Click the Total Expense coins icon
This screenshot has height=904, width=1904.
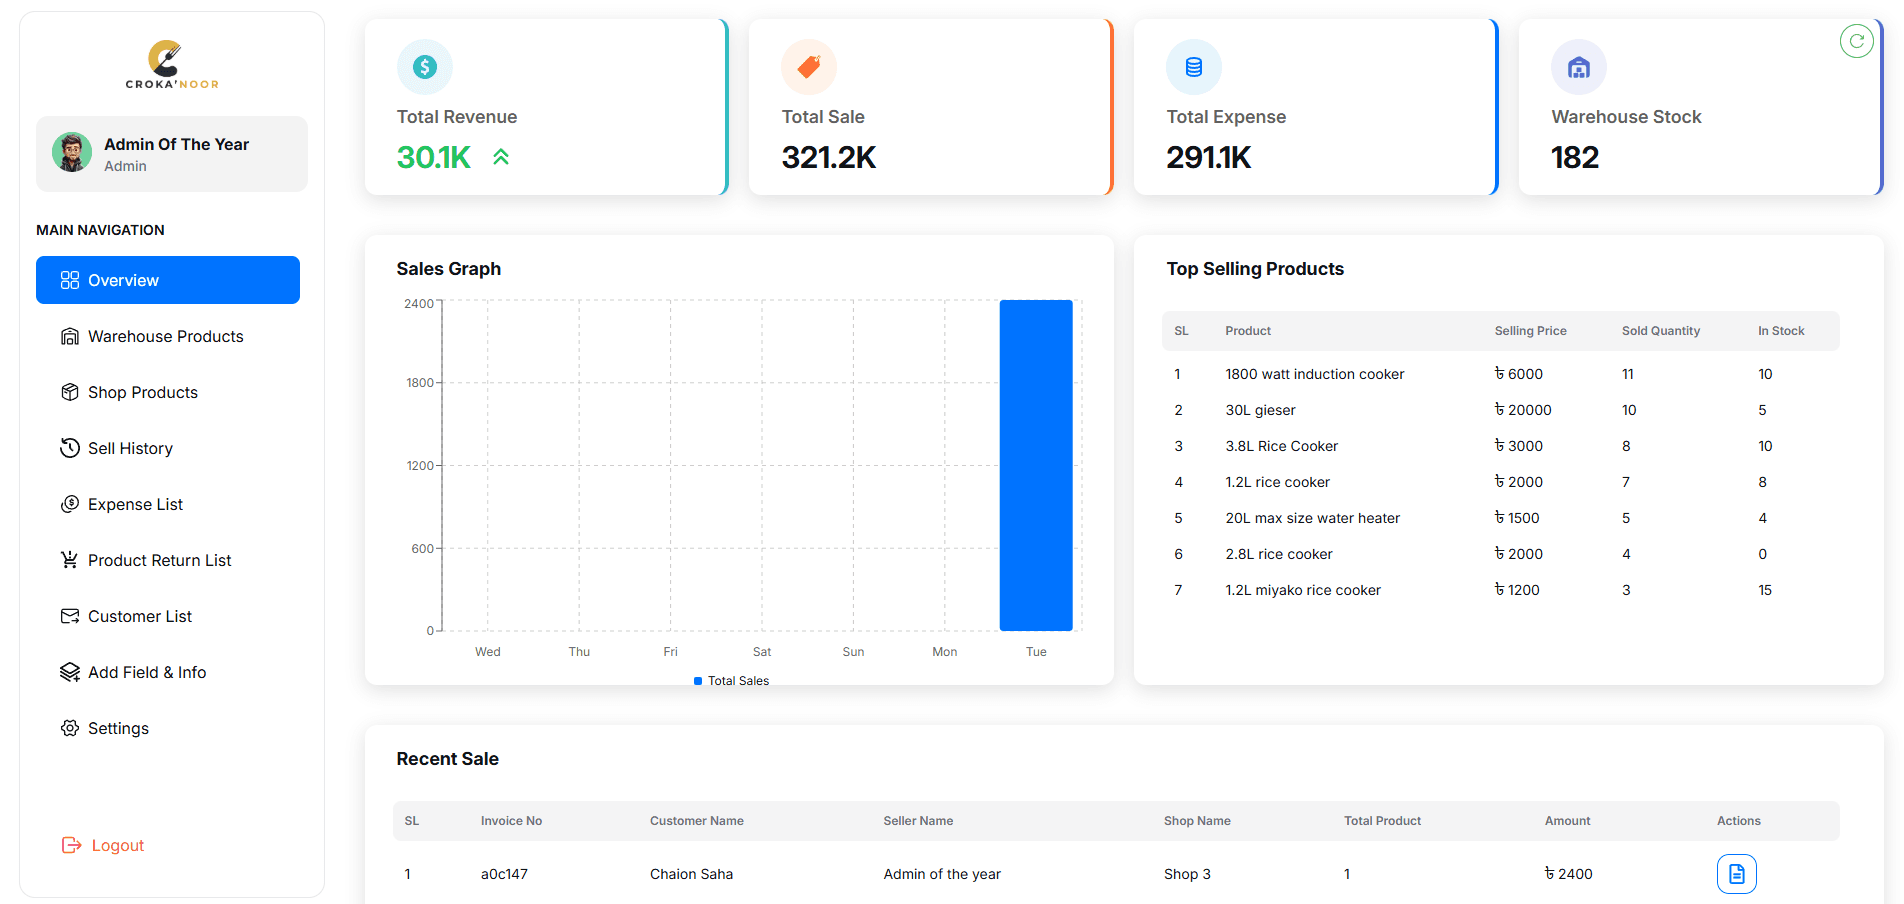pyautogui.click(x=1194, y=67)
